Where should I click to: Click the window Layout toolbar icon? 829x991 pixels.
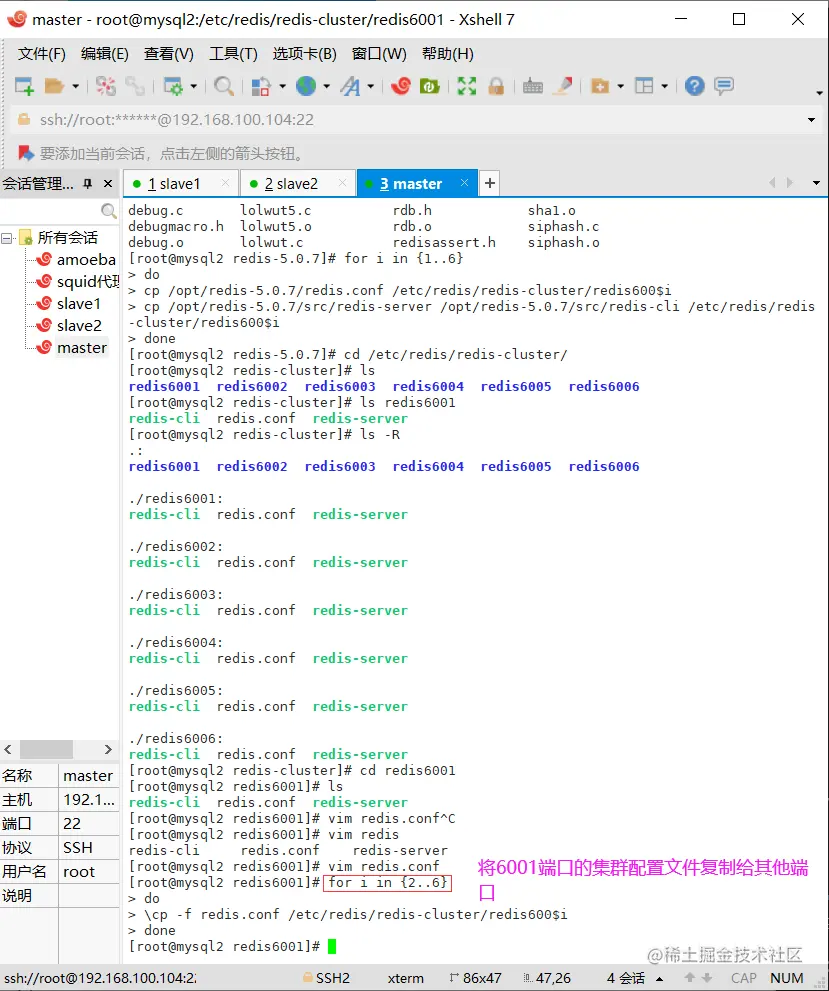644,86
